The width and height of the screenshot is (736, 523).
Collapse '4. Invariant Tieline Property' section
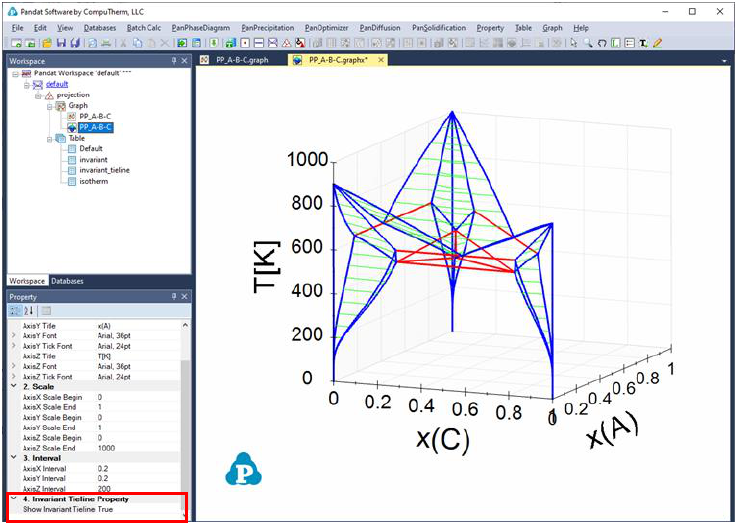pyautogui.click(x=14, y=499)
